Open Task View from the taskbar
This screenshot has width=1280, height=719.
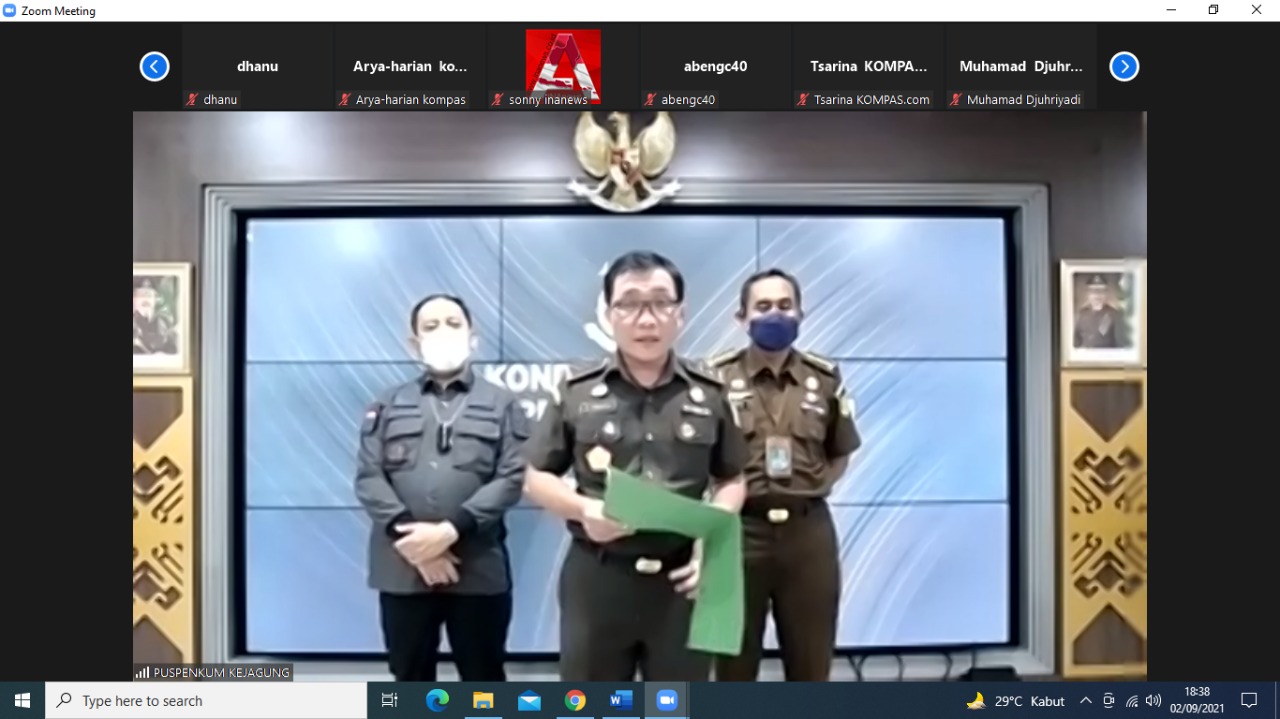click(x=390, y=701)
